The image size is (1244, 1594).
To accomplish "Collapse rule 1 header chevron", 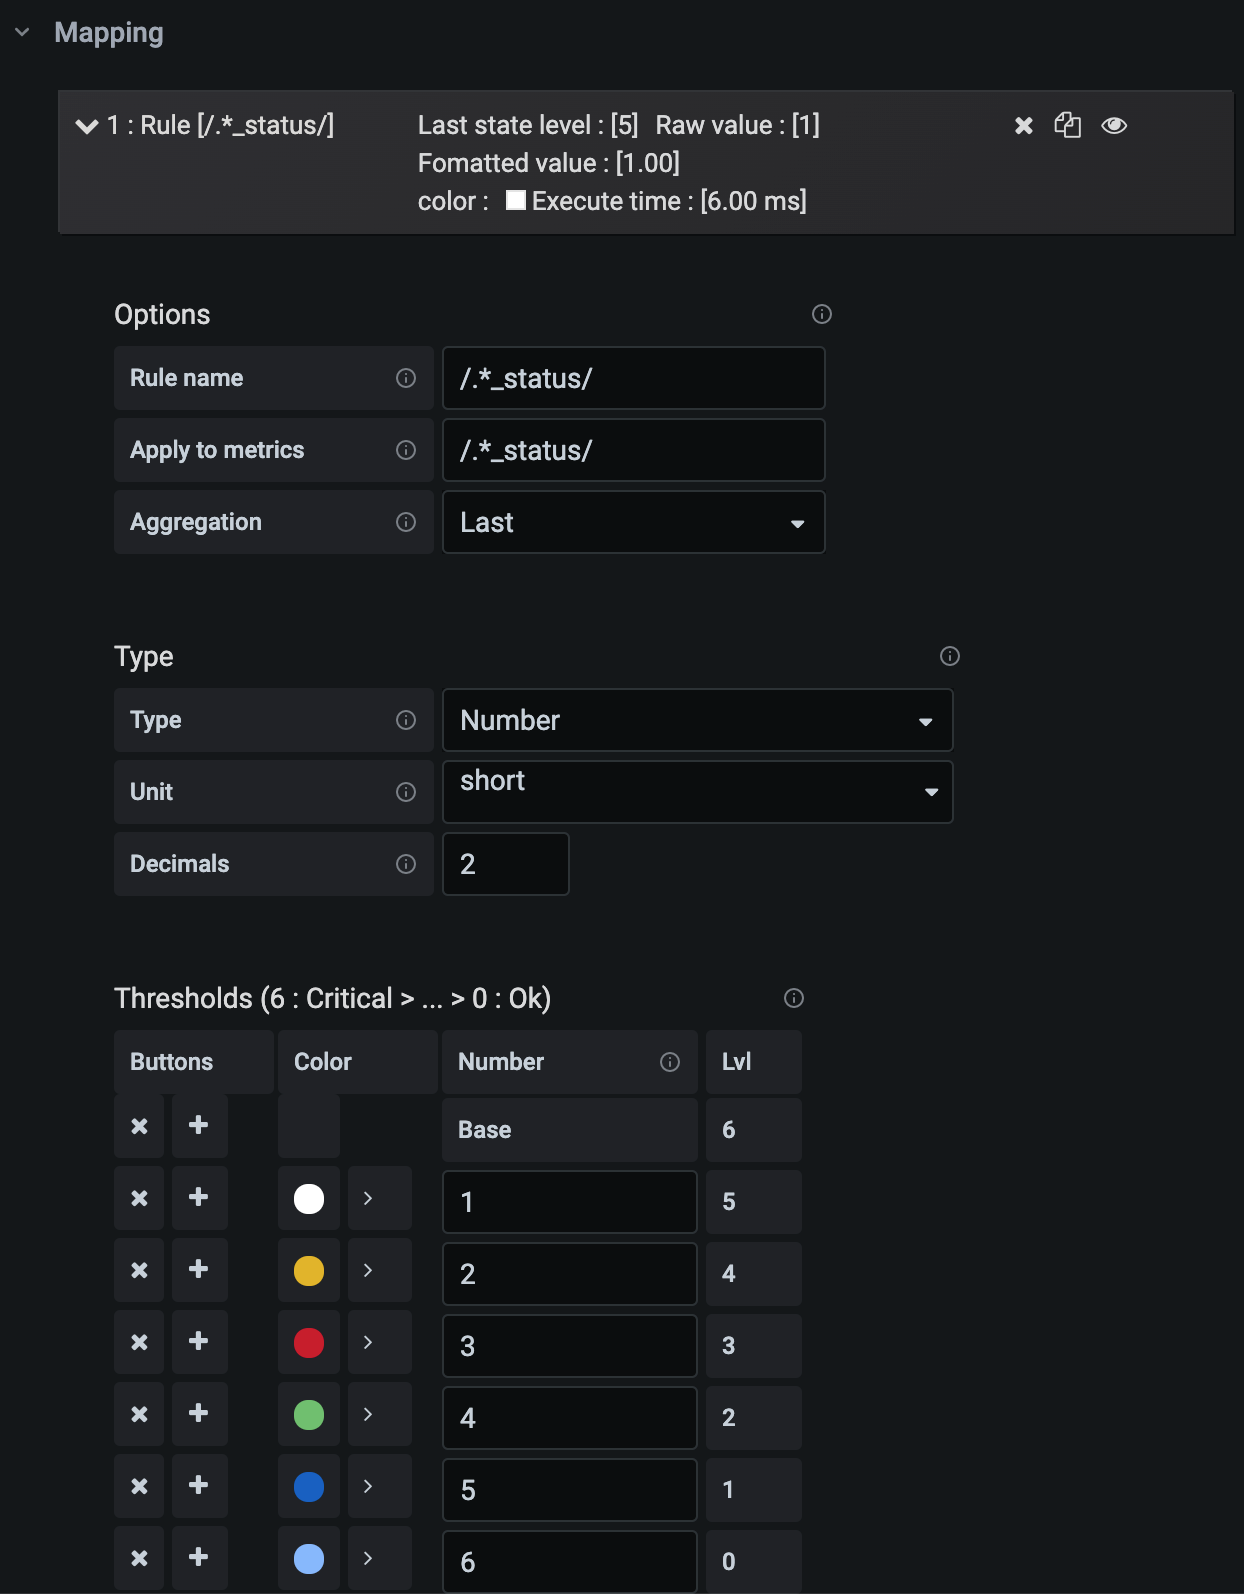I will [84, 125].
